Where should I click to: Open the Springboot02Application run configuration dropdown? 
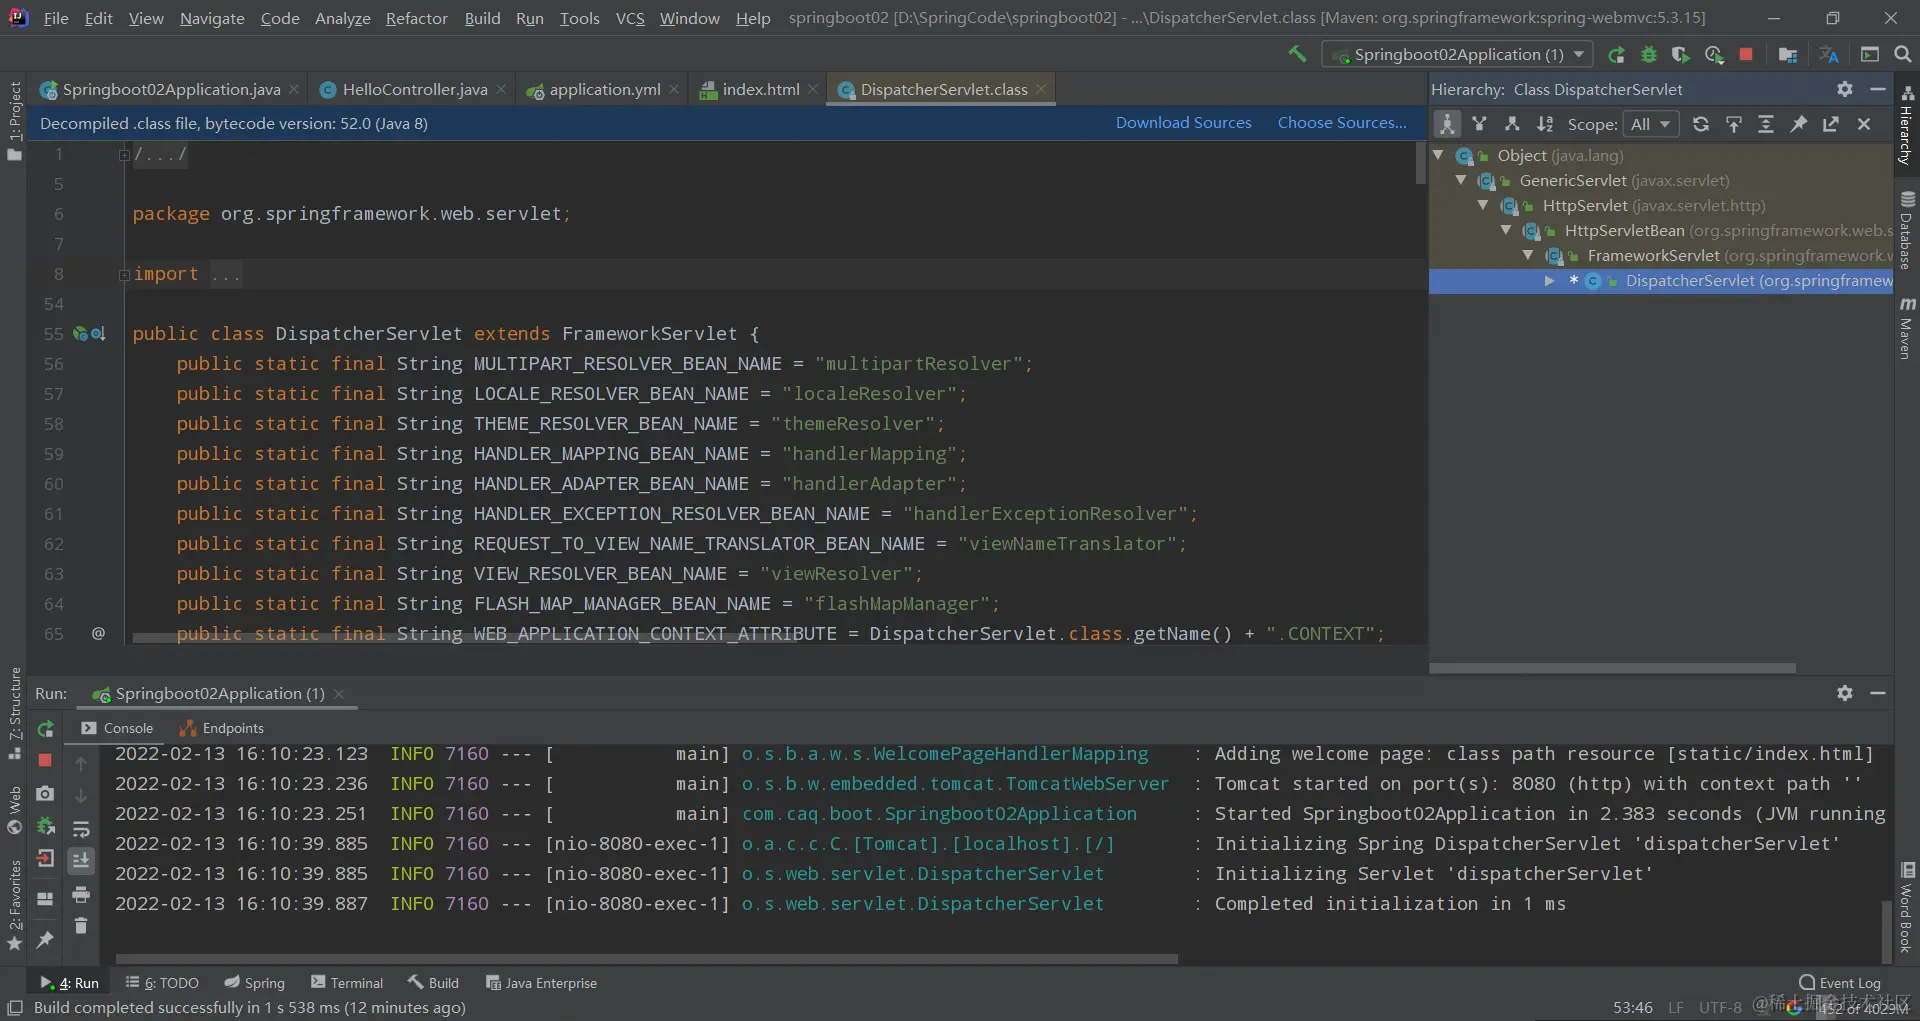(x=1456, y=55)
